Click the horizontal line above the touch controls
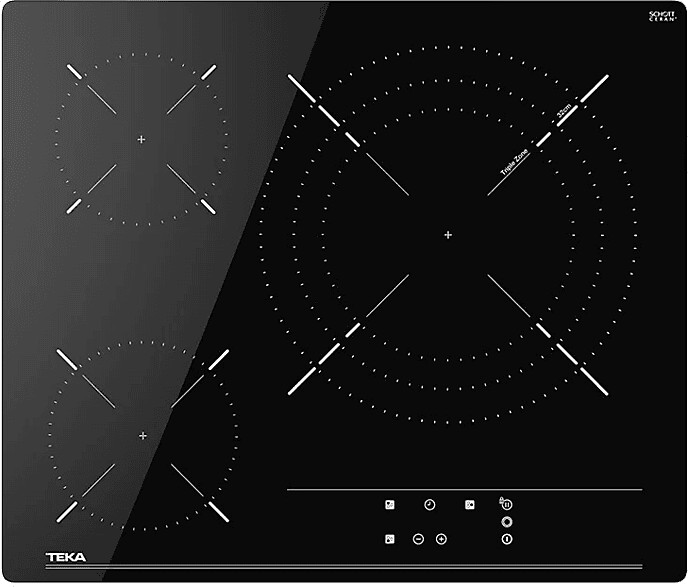This screenshot has width=688, height=587. click(x=464, y=489)
